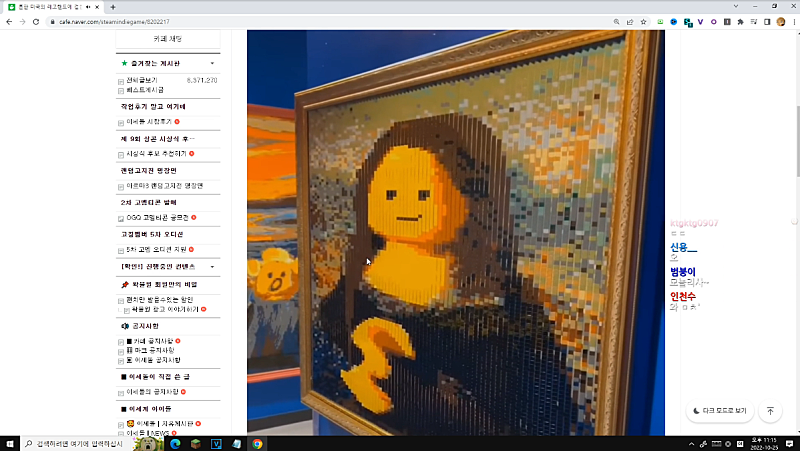This screenshot has width=800, height=451.
Task: Open the tab search chevron
Action: [x=736, y=6]
